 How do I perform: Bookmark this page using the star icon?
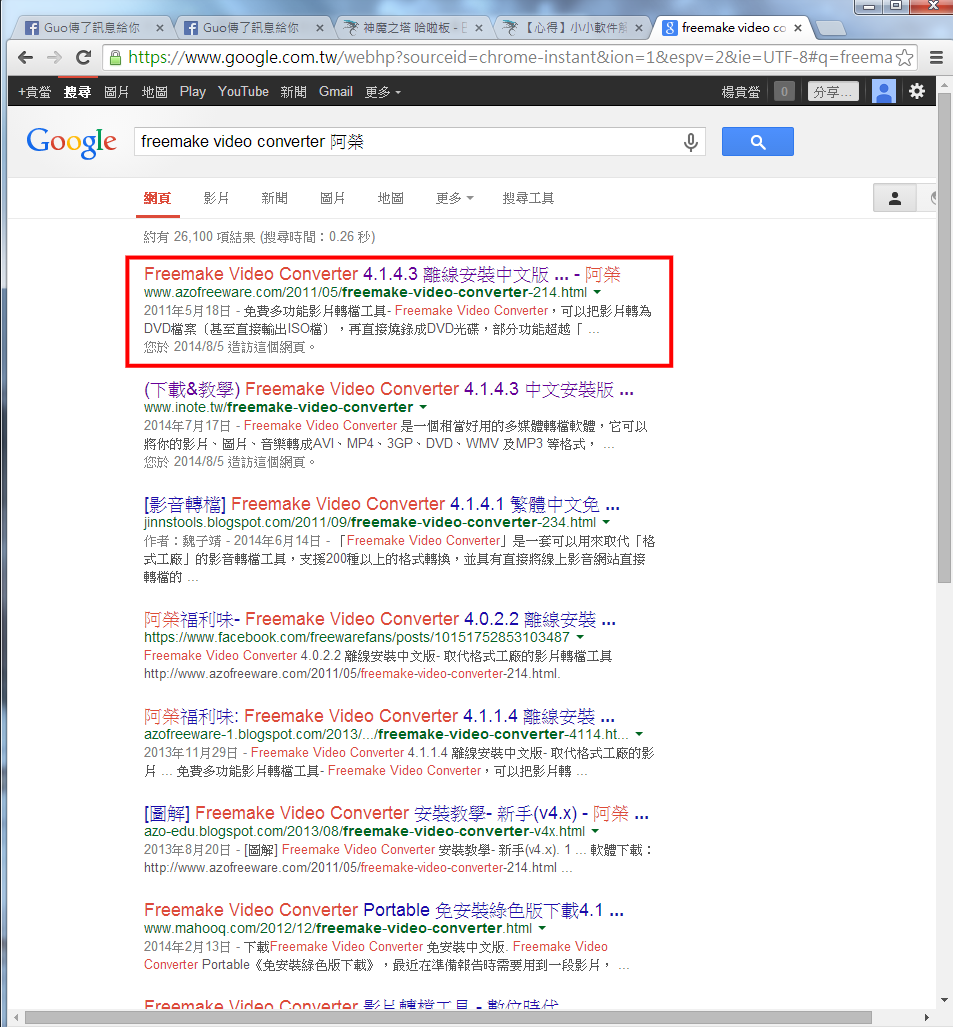click(x=904, y=57)
